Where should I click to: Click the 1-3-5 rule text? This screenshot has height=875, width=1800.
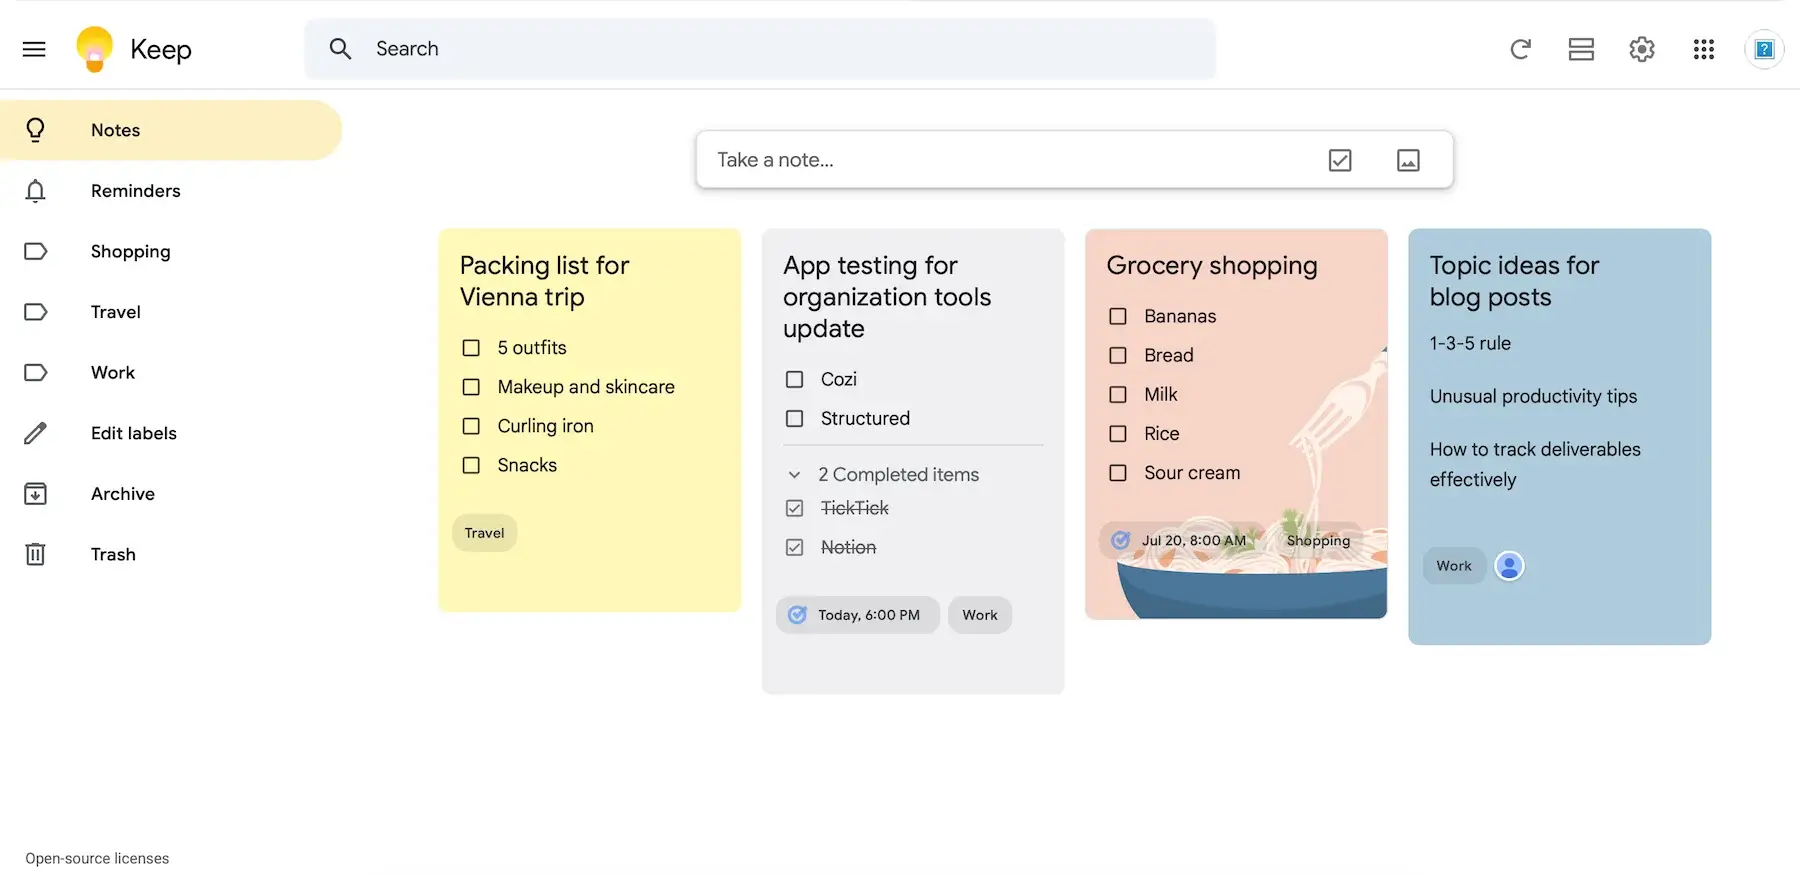coord(1470,343)
